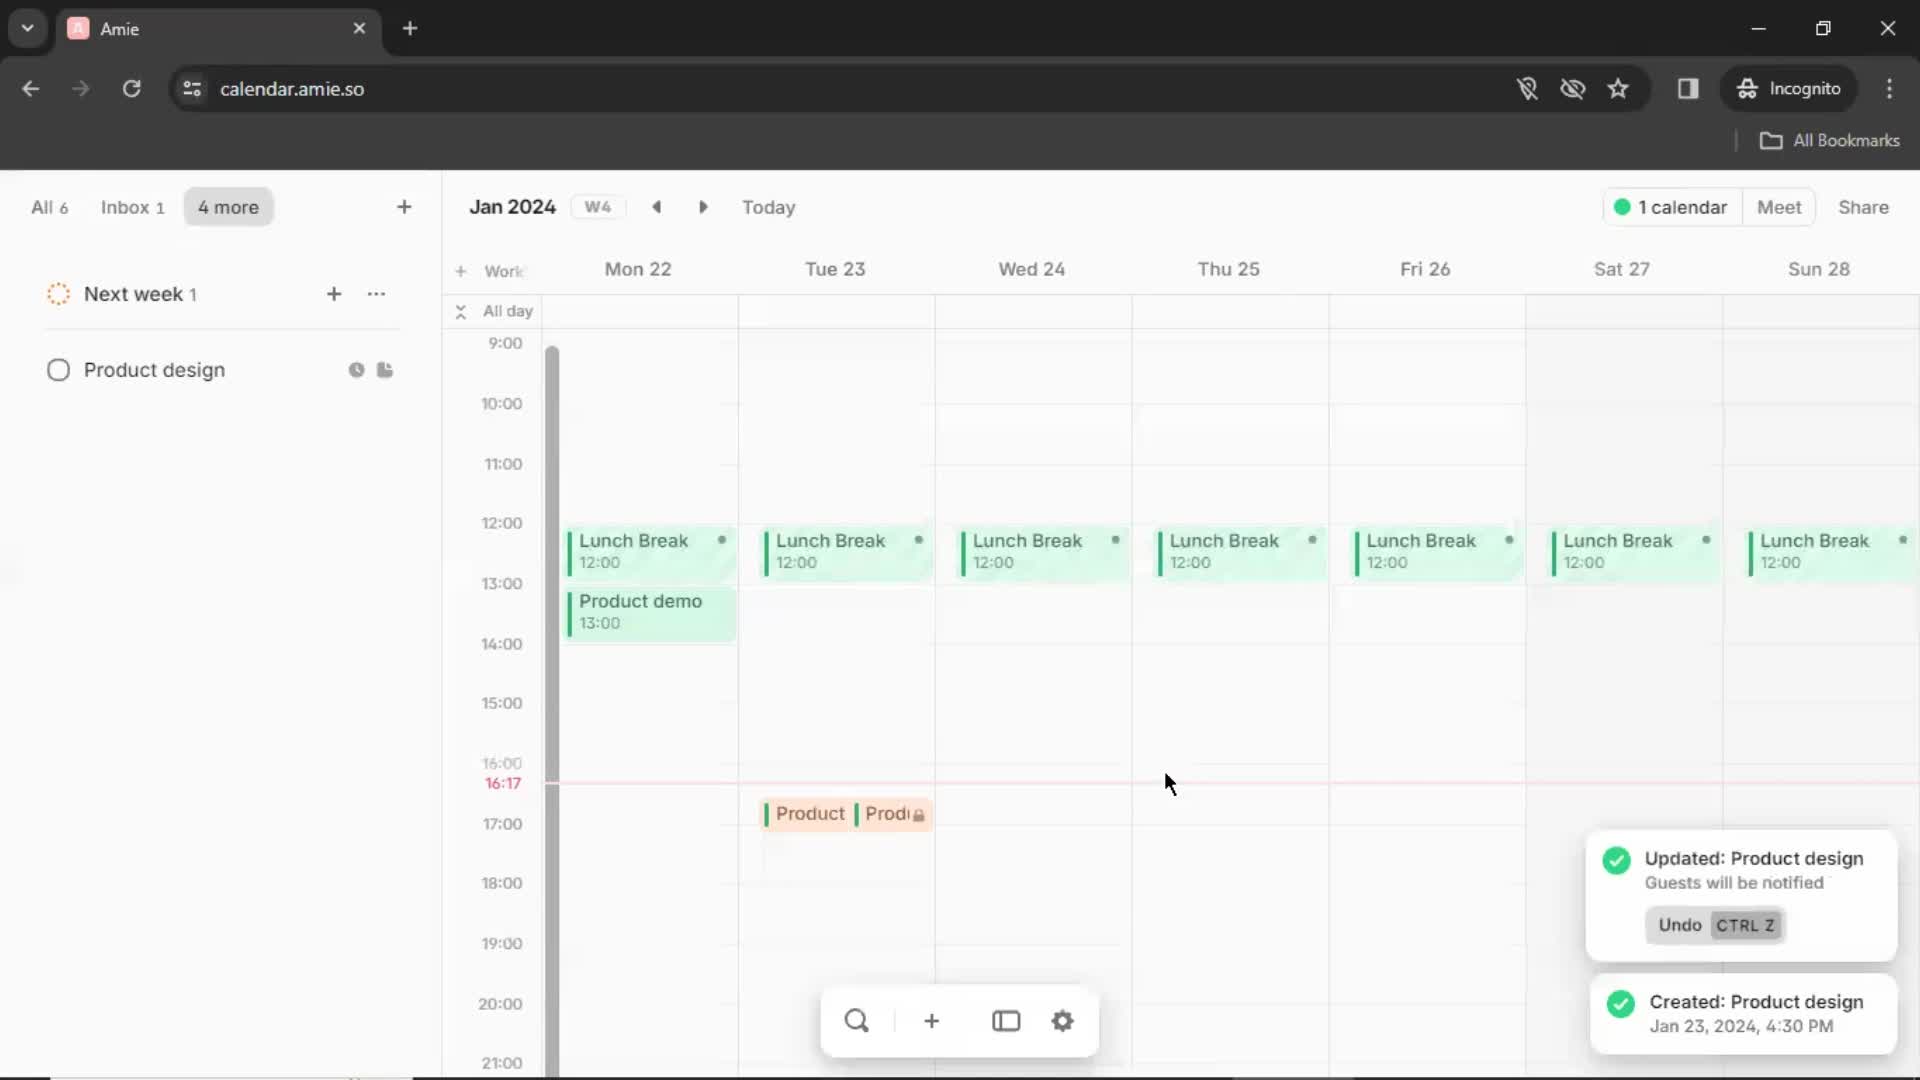Click the All day row visibility toggle

click(x=460, y=310)
